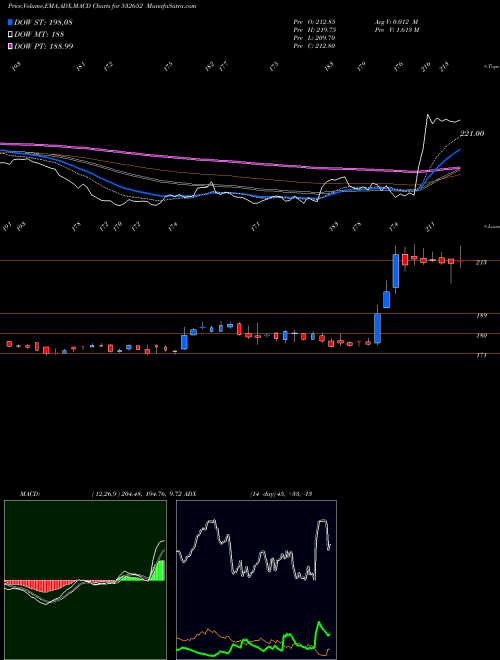Click the magenta DOW PT legend swatch
The height and width of the screenshot is (660, 500).
pos(10,46)
